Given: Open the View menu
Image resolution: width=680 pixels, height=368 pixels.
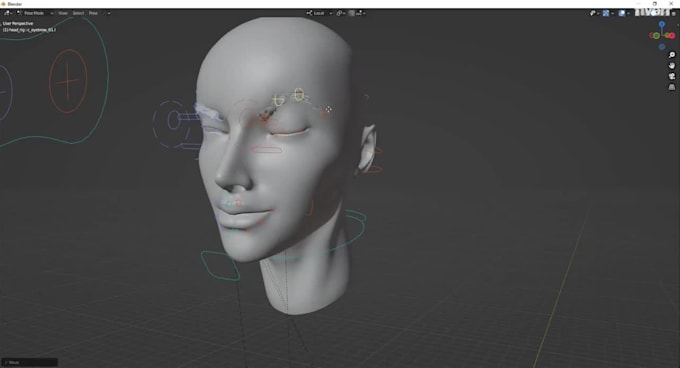Looking at the screenshot, I should [63, 13].
